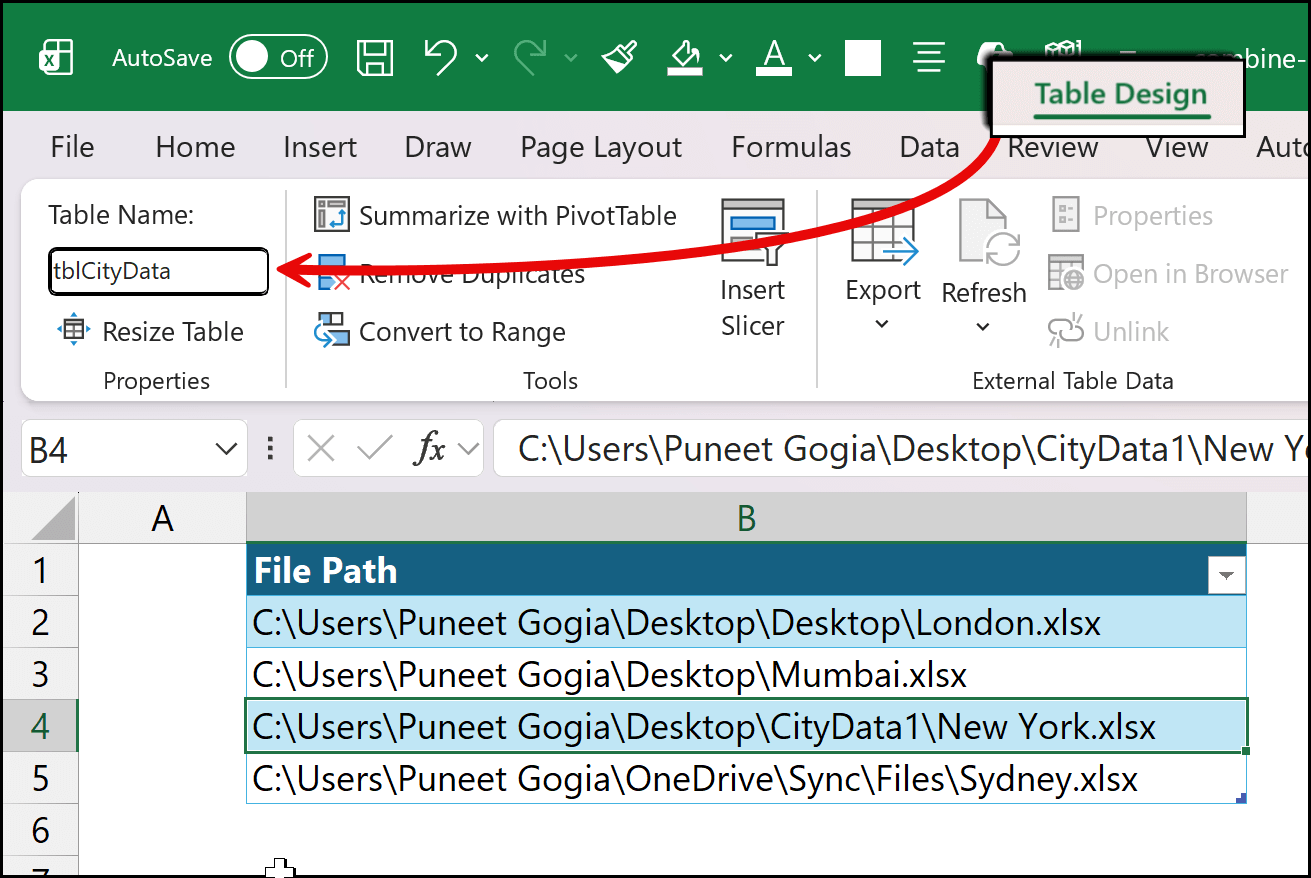Expand the Refresh dropdown arrow
The image size is (1311, 878).
[983, 327]
